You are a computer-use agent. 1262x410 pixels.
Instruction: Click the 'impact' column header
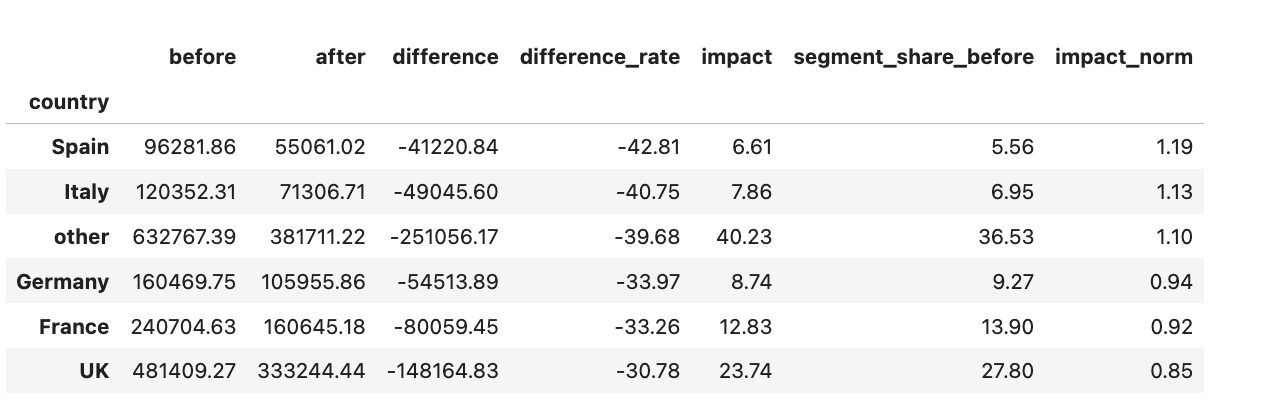736,57
